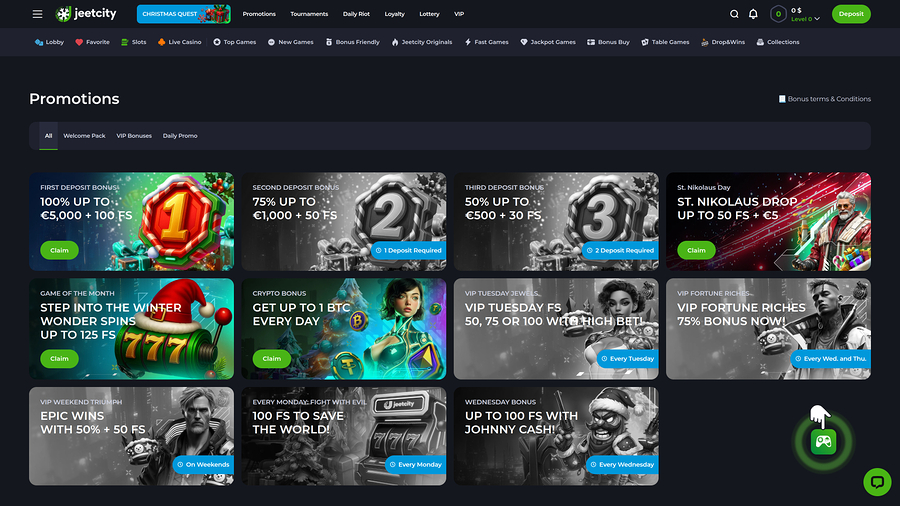
Task: Open Bonus terms & Conditions link
Action: pyautogui.click(x=824, y=99)
